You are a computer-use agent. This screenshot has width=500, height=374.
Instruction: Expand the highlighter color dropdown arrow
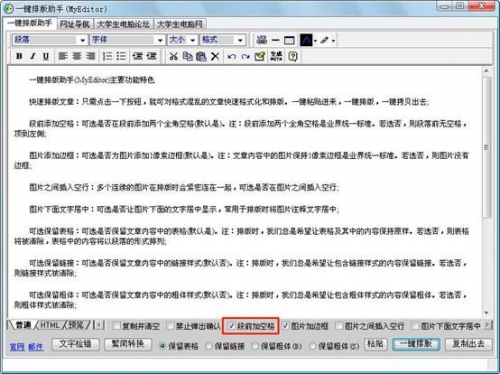click(x=333, y=41)
